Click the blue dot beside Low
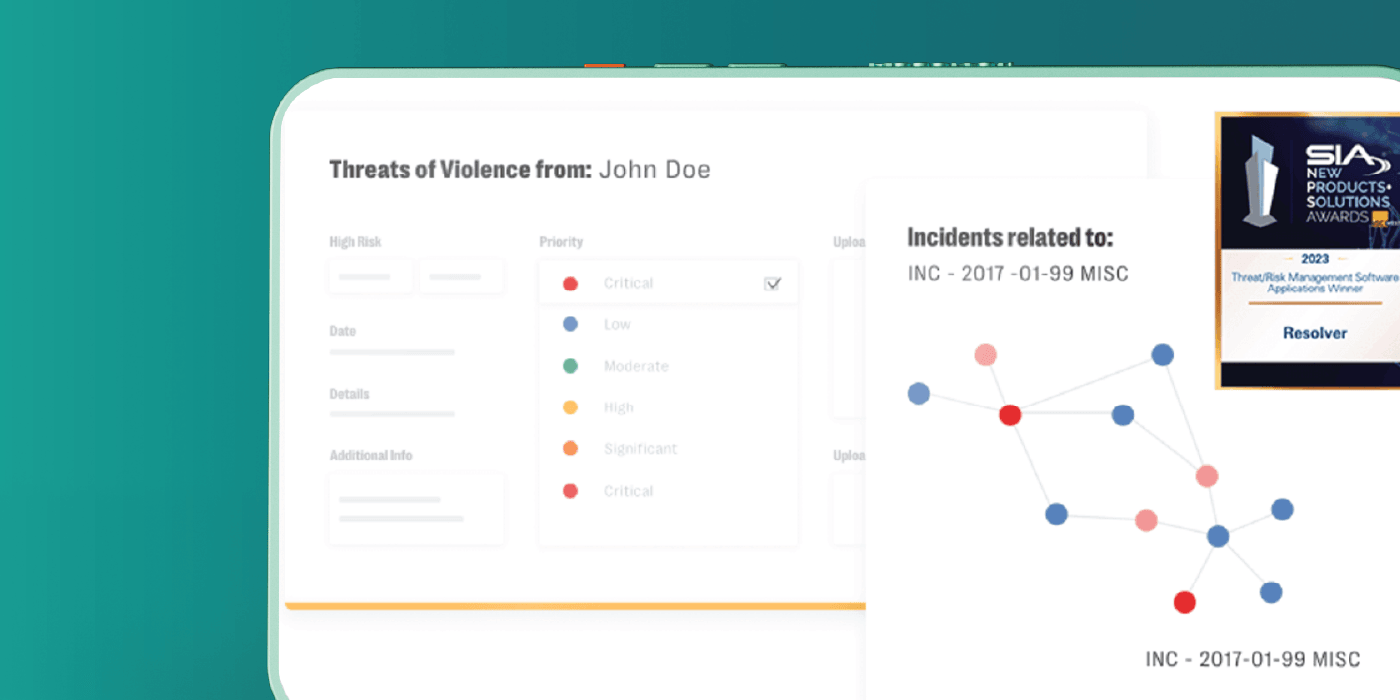Screen dimensions: 1400x700 tap(570, 324)
